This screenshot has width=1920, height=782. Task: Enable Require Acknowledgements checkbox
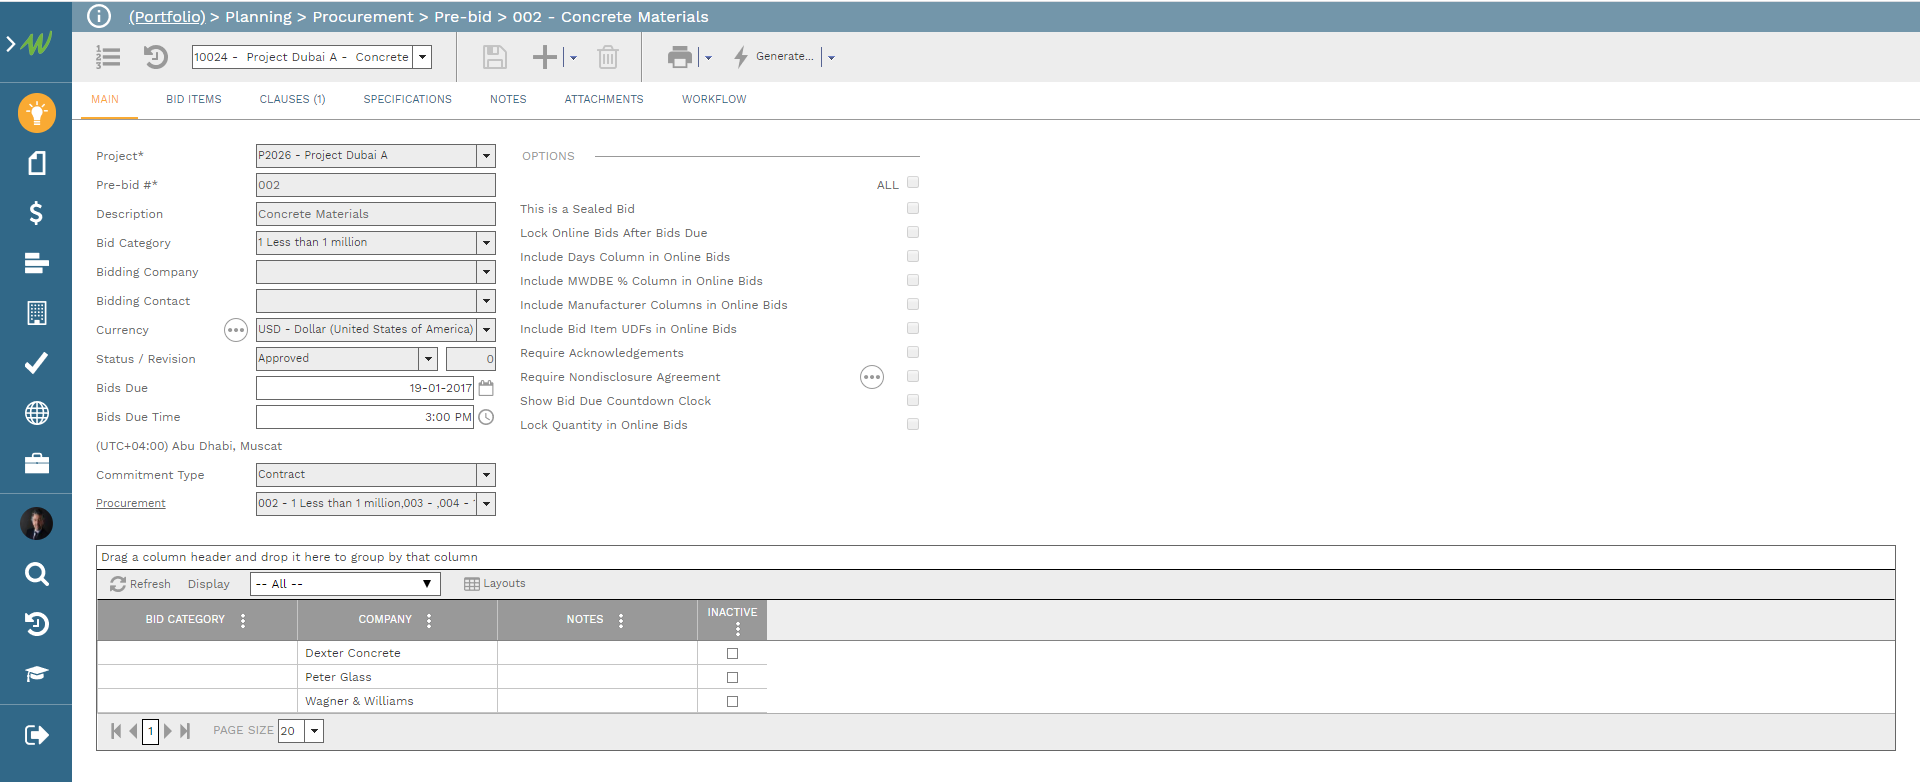click(x=913, y=352)
